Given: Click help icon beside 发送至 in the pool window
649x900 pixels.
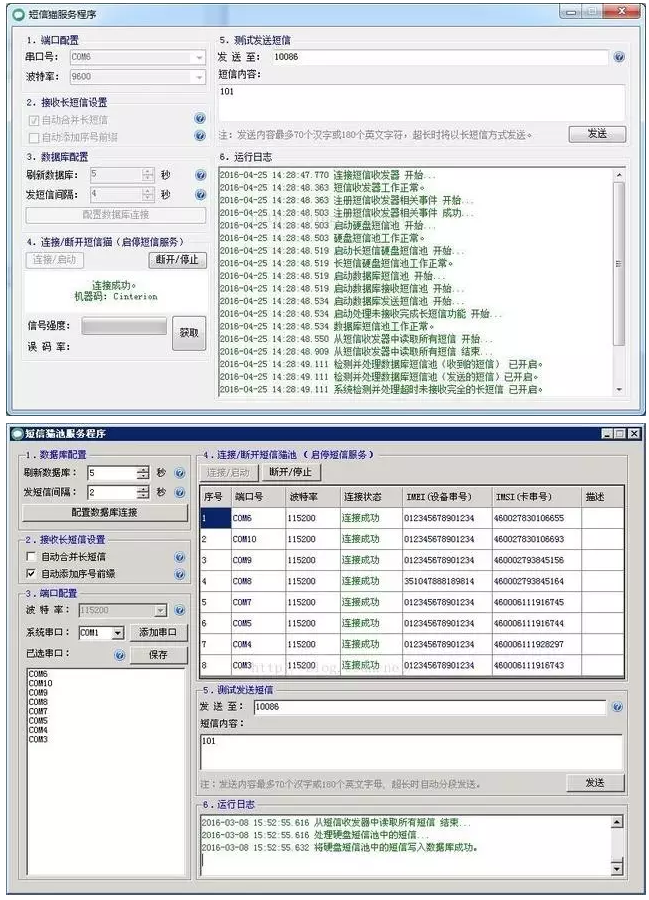Looking at the screenshot, I should (617, 707).
